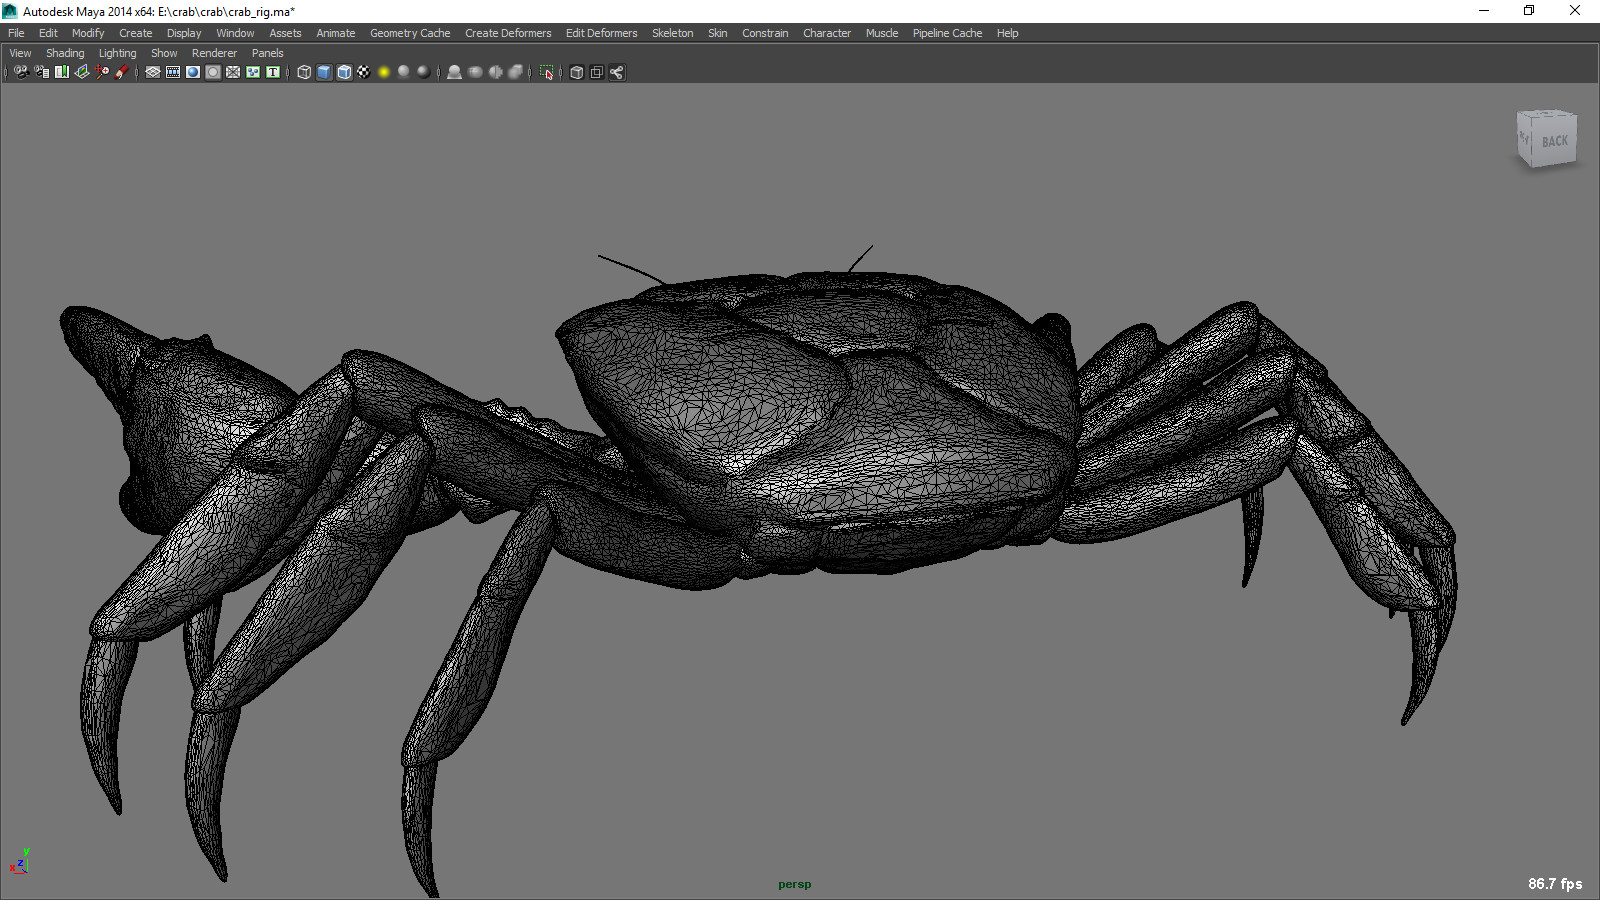Open the panel View menu
Image resolution: width=1600 pixels, height=900 pixels.
(20, 53)
